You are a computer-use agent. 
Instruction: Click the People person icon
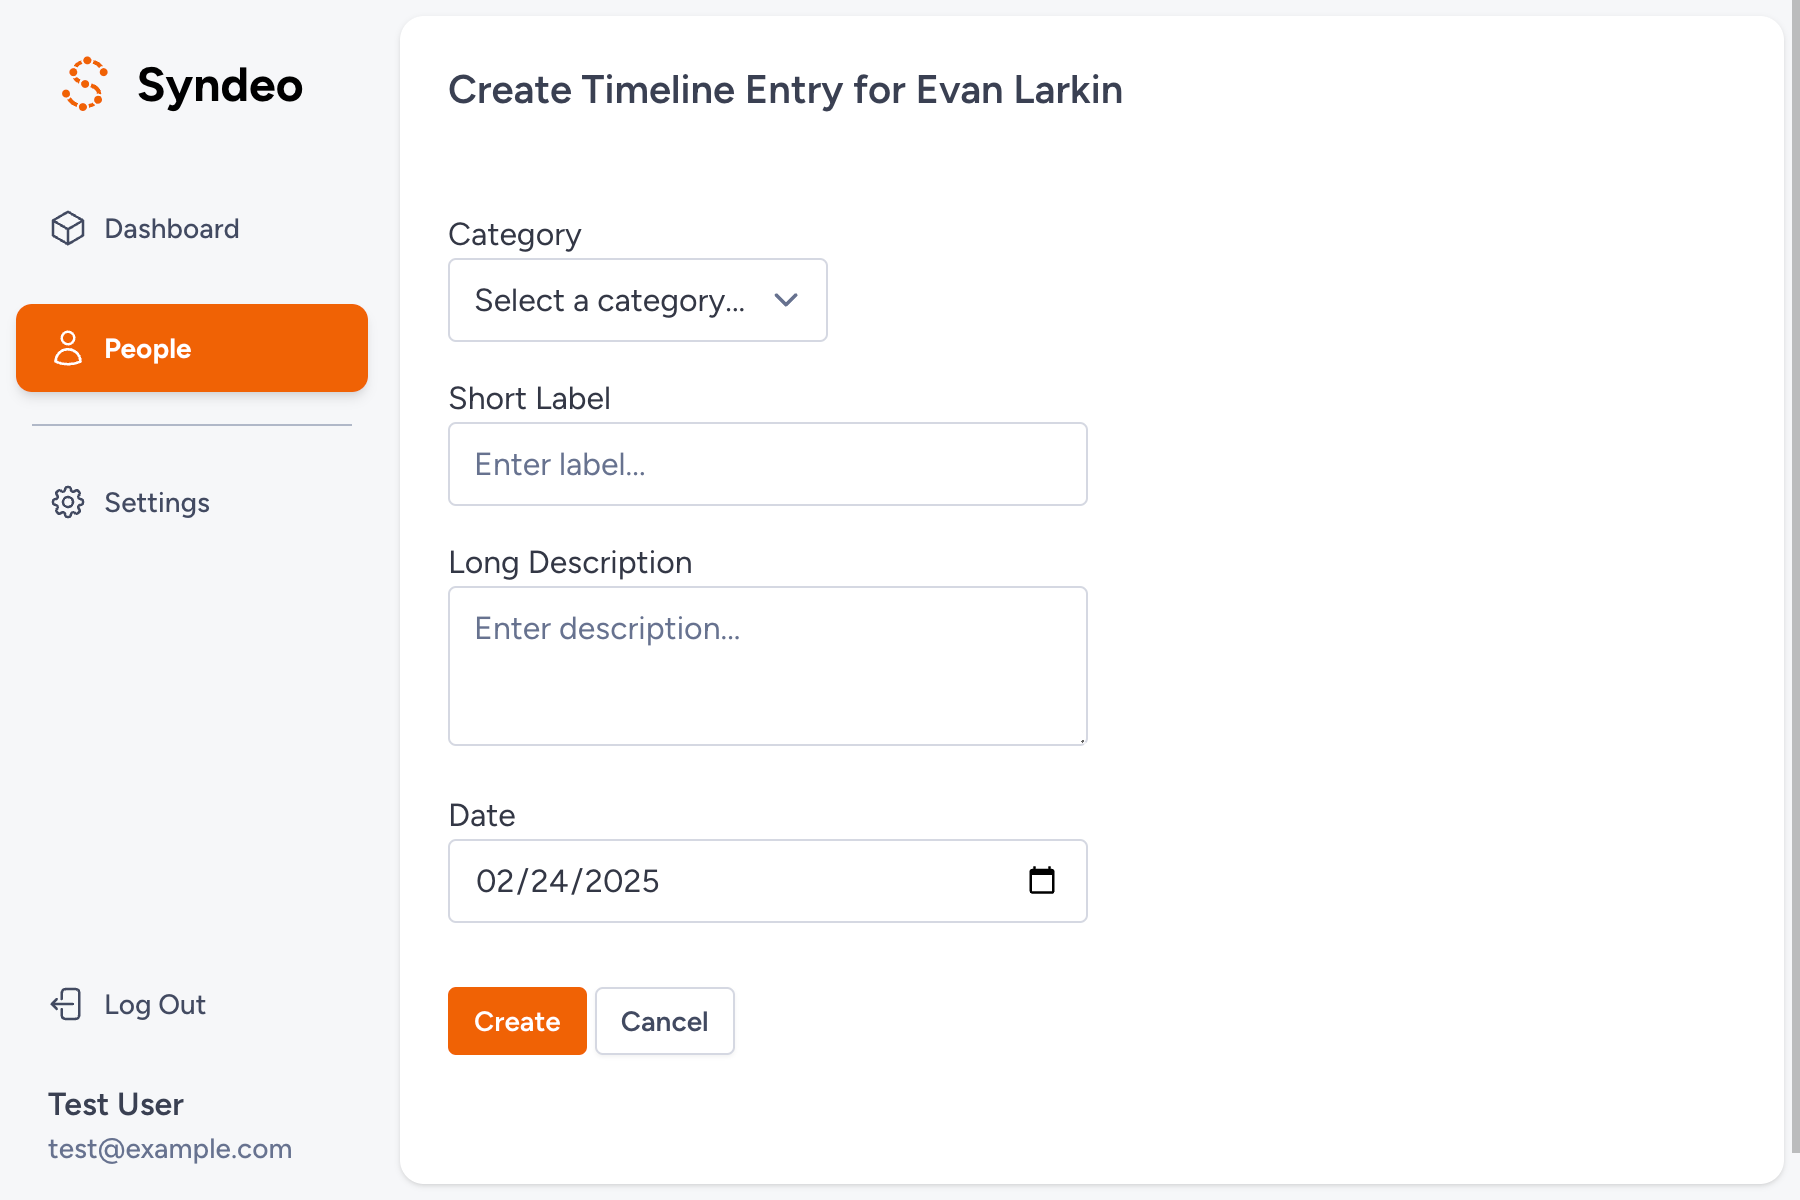point(68,348)
